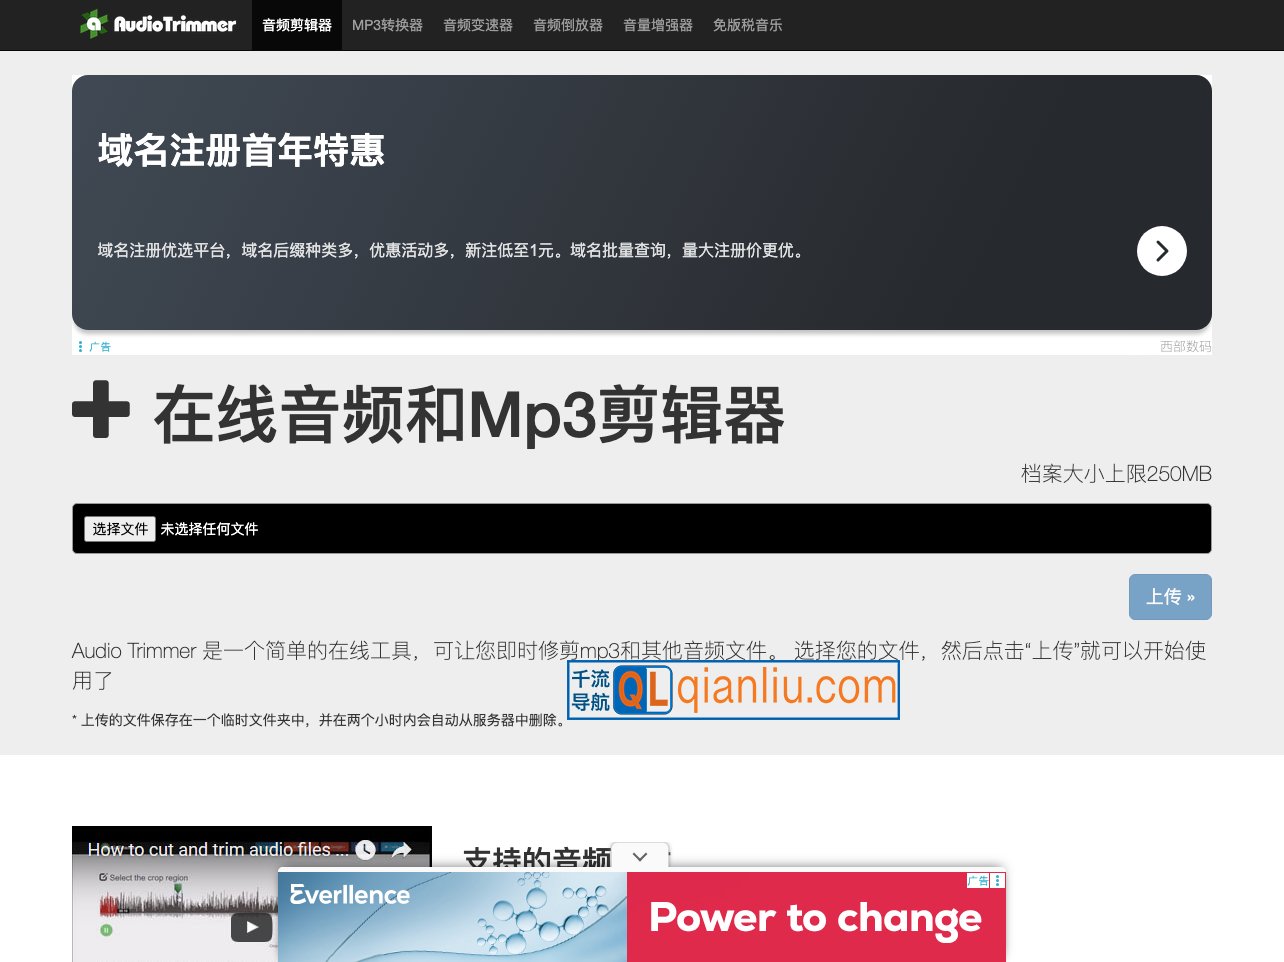Open the 音频剪辑器 tab
Image resolution: width=1284 pixels, height=962 pixels.
coord(296,25)
